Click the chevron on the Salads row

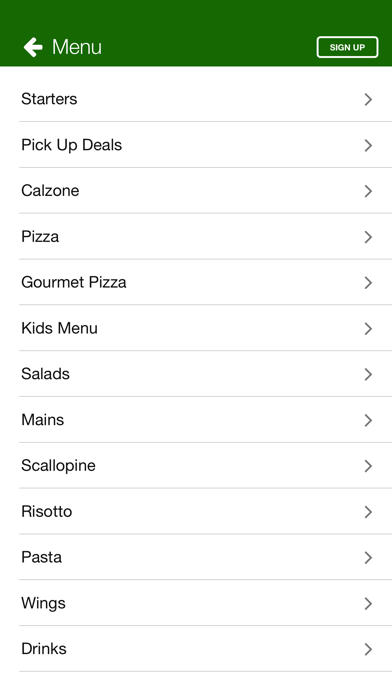[x=368, y=375]
